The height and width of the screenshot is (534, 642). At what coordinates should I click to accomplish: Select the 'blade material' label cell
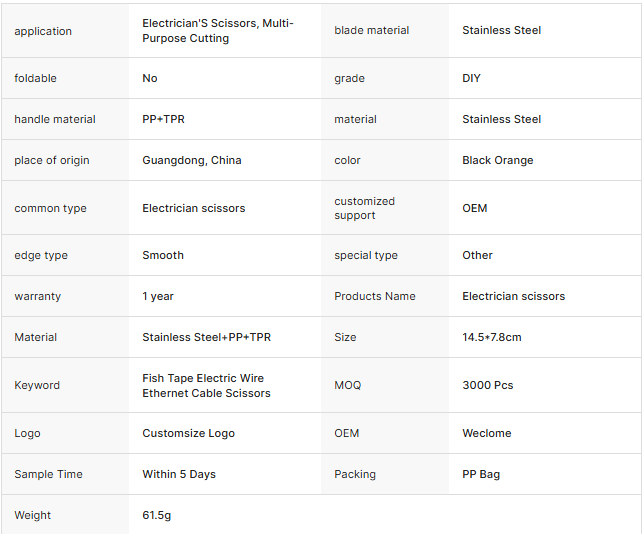pyautogui.click(x=371, y=31)
